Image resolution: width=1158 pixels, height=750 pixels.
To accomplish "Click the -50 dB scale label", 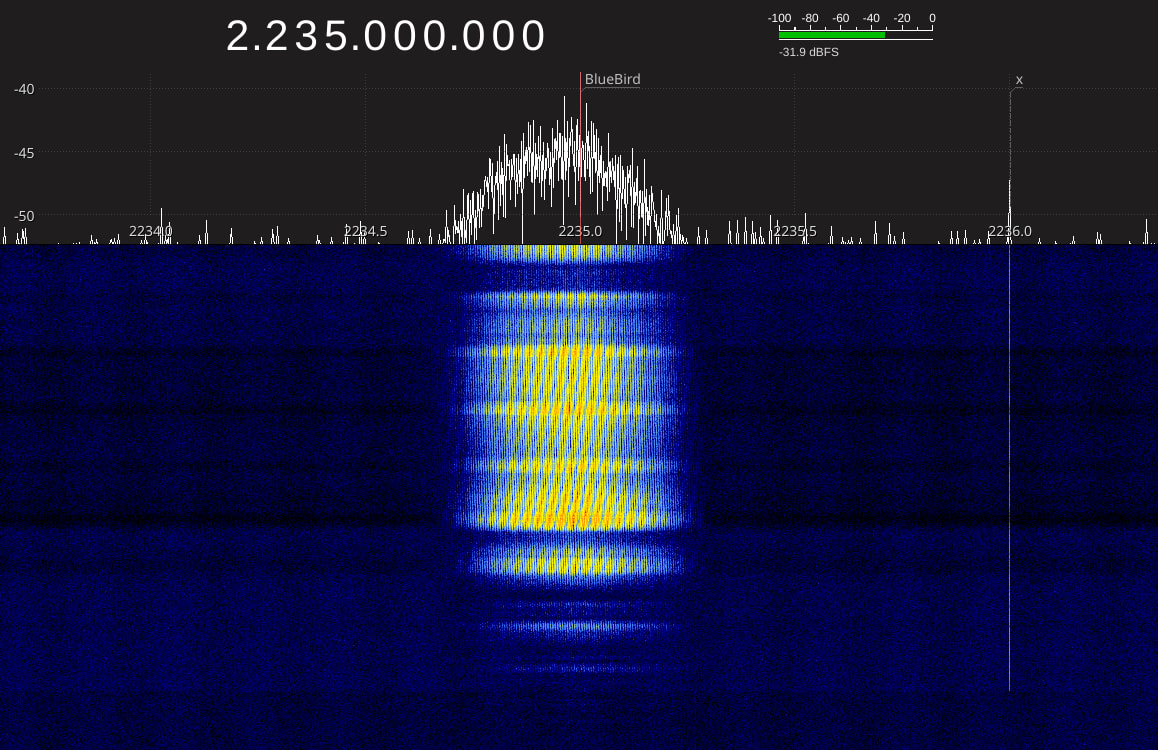I will click(24, 216).
